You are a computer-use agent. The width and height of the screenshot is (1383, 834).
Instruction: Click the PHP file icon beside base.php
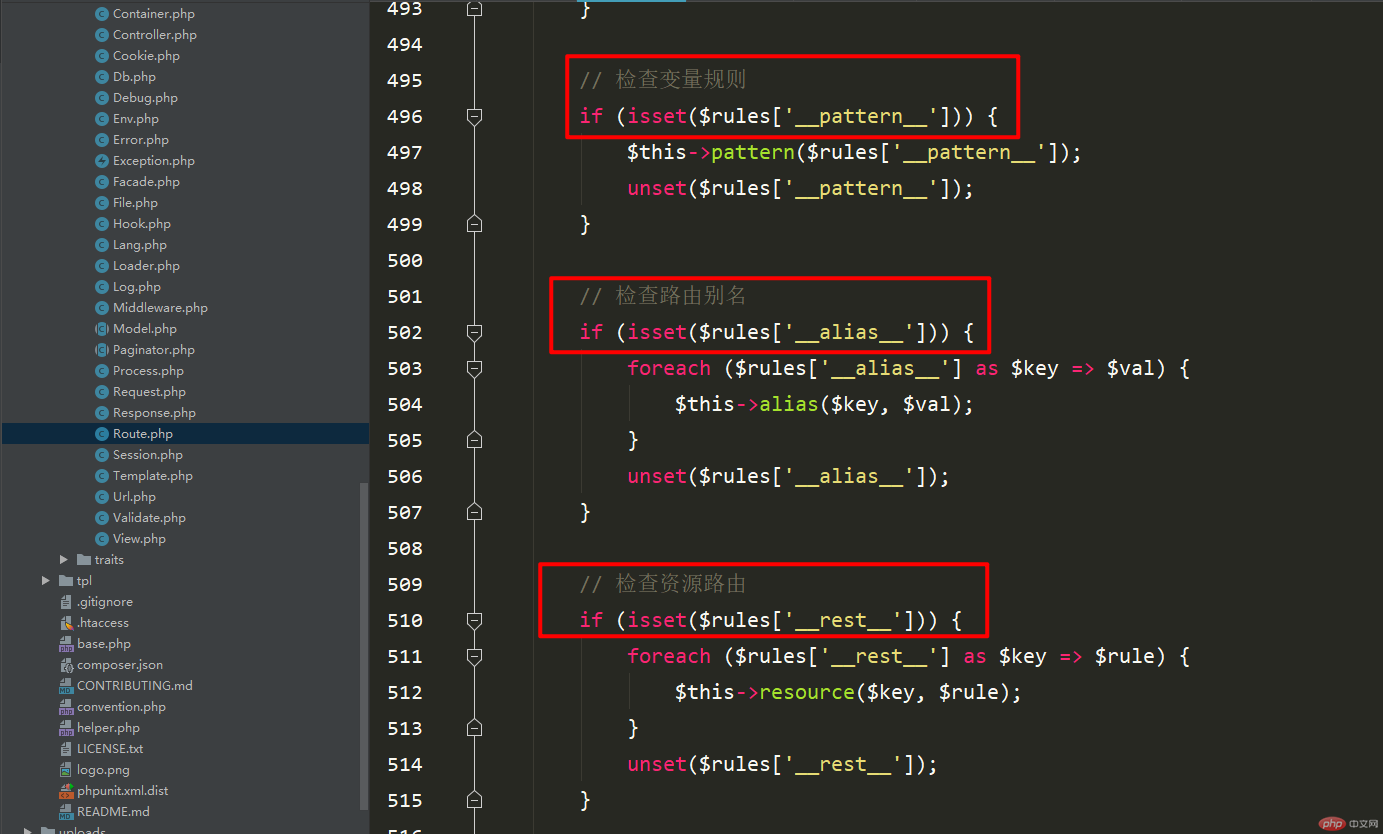click(67, 644)
